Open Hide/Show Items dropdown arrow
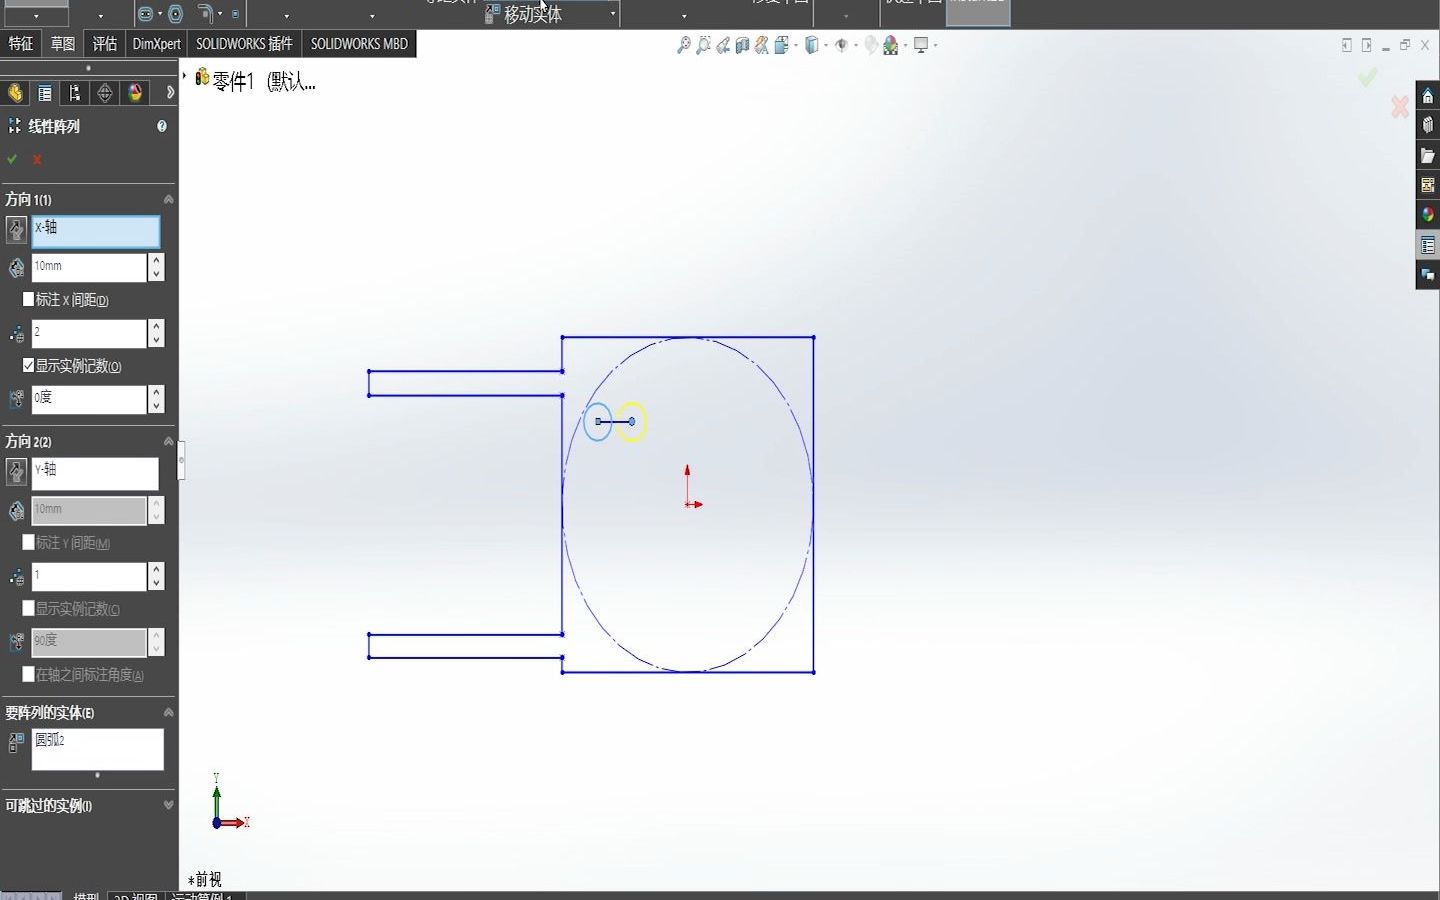 pyautogui.click(x=856, y=45)
